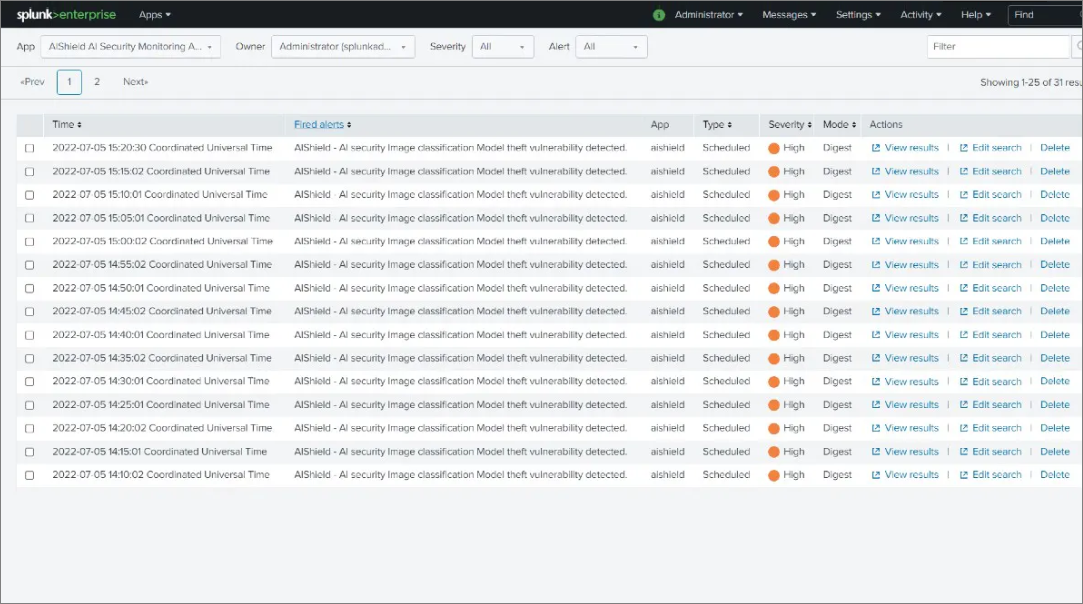Open the Owner Administrator dropdown

343,47
